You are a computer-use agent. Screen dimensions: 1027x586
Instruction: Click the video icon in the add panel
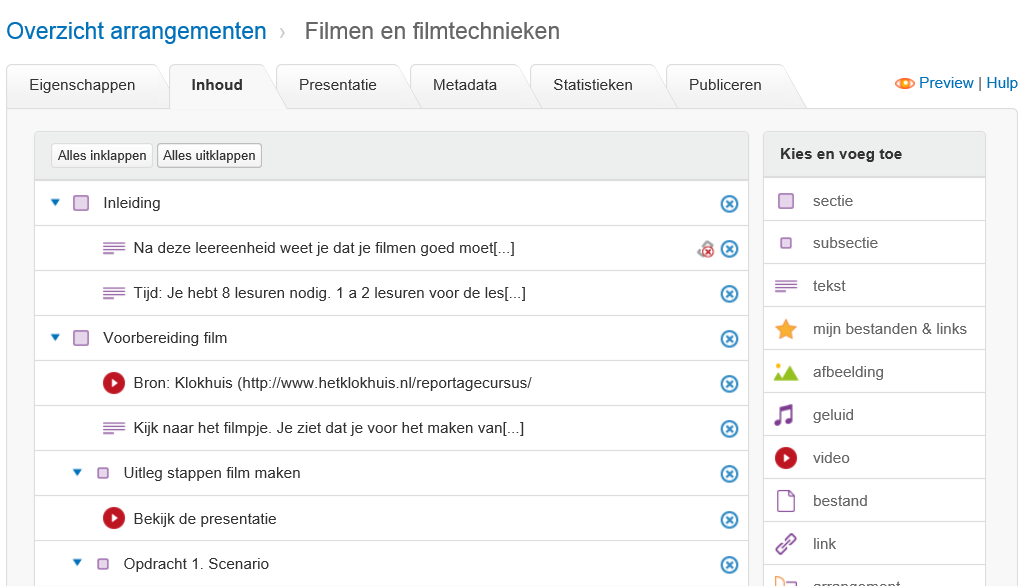(786, 458)
